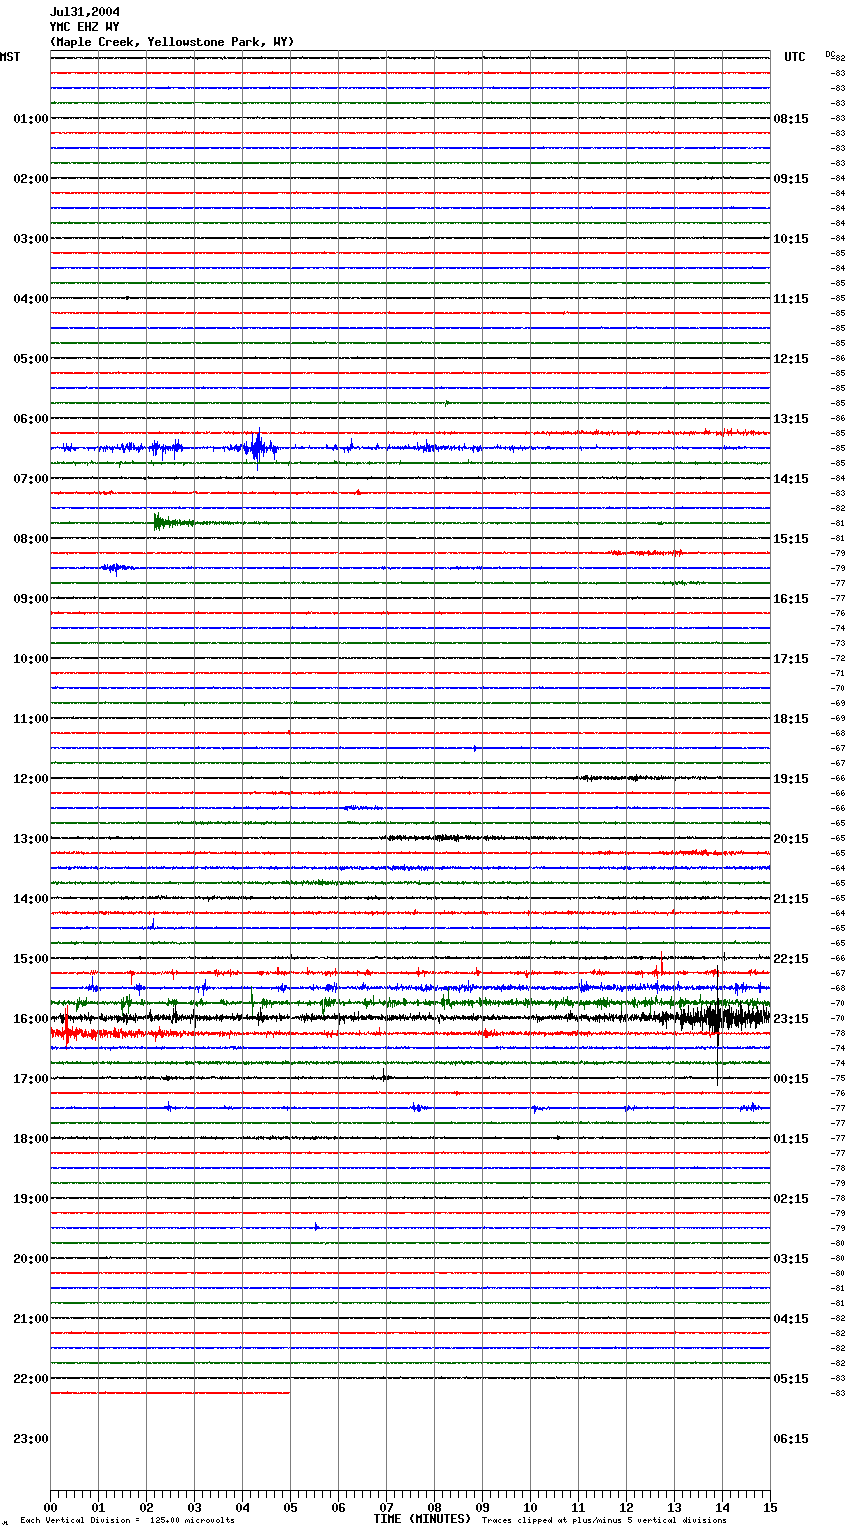Select the 10:00 MST time label
Image resolution: width=850 pixels, height=1534 pixels.
pyautogui.click(x=31, y=659)
